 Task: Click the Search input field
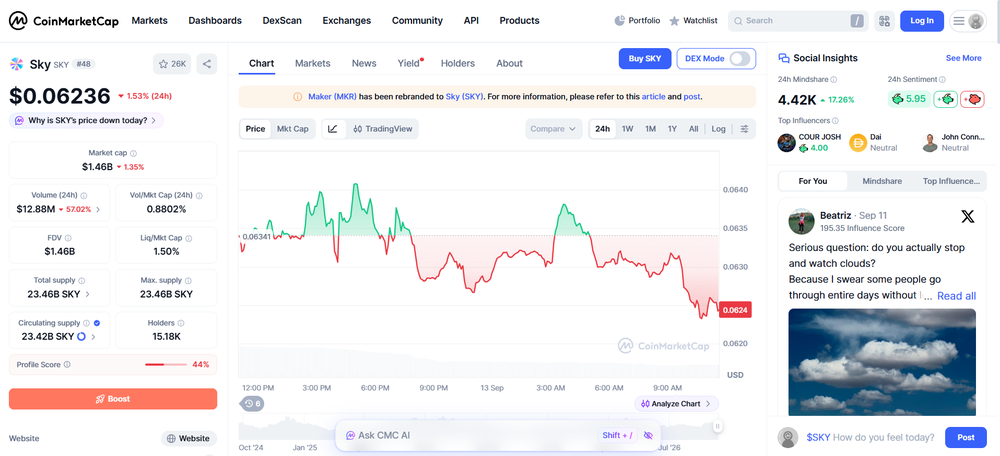tap(798, 21)
